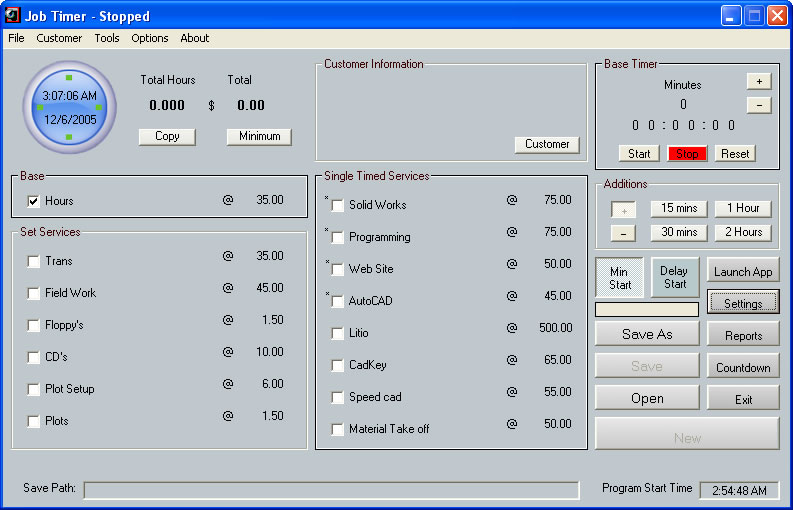The width and height of the screenshot is (793, 510).
Task: Click the CD's rate 10.00
Action: click(270, 352)
